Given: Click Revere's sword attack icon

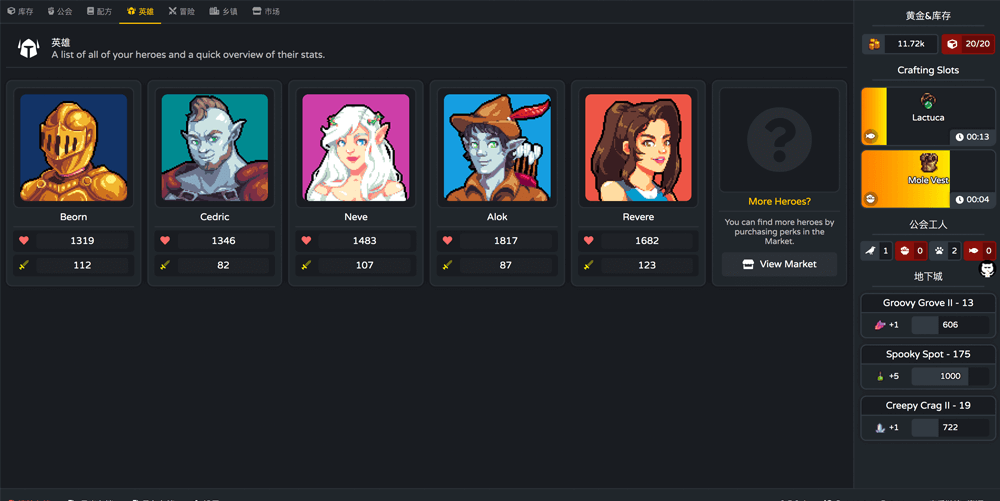Looking at the screenshot, I should [589, 265].
